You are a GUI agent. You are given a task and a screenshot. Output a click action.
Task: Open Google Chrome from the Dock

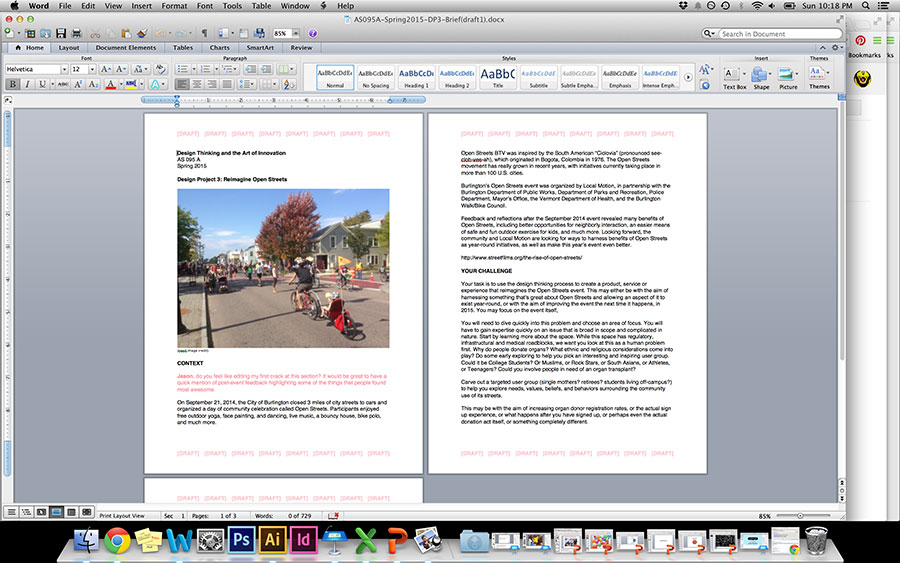coord(117,540)
